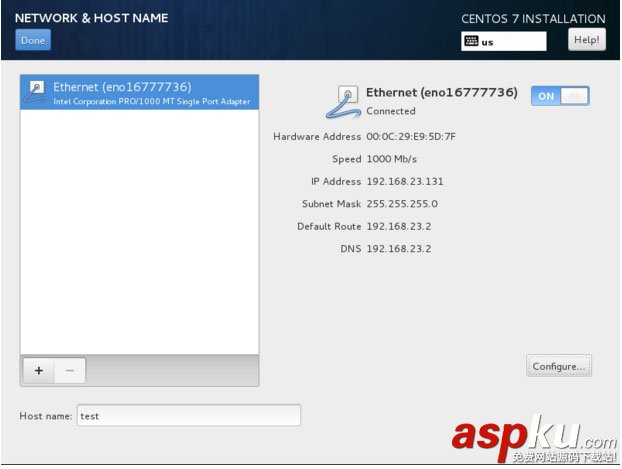Click the Hardware Address value 00:0C:29:E9:5D:7F

(x=411, y=136)
